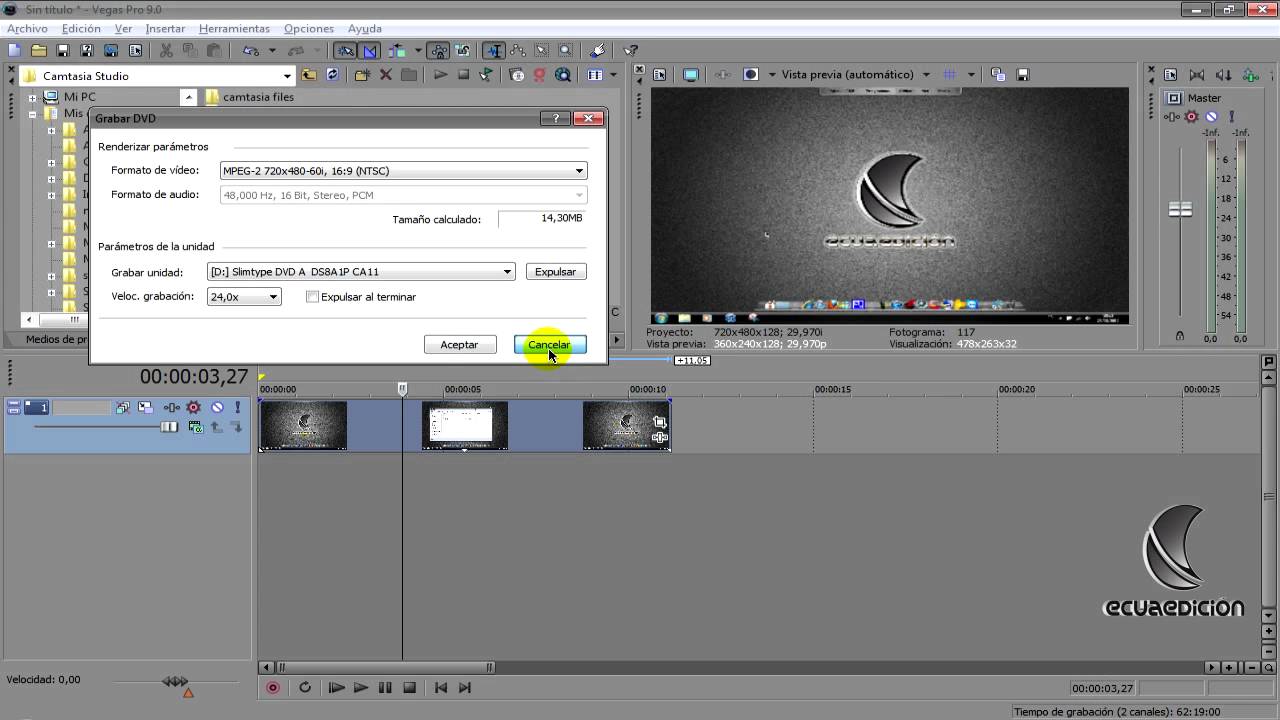Viewport: 1280px width, 720px height.
Task: Toggle automatic crossfades icon
Action: pyautogui.click(x=370, y=50)
